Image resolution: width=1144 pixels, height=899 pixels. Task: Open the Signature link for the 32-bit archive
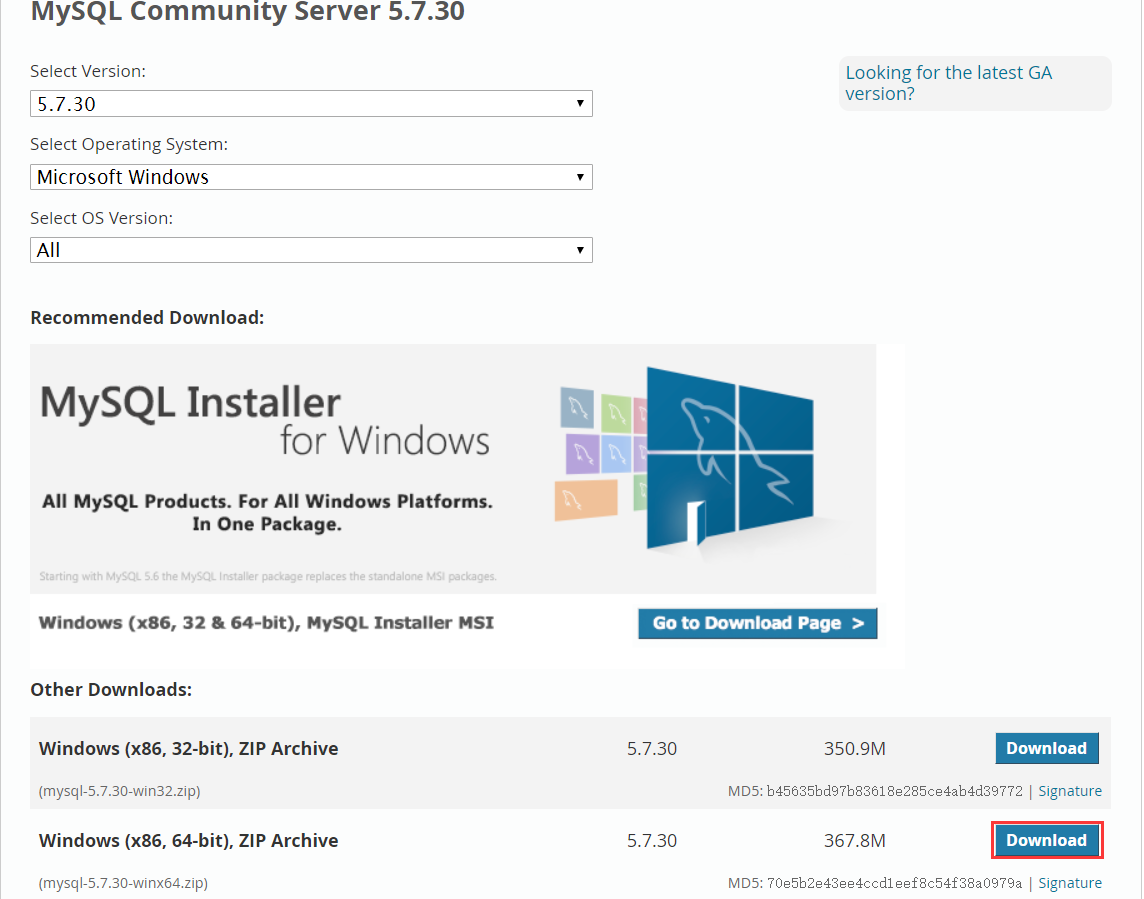(x=1069, y=790)
